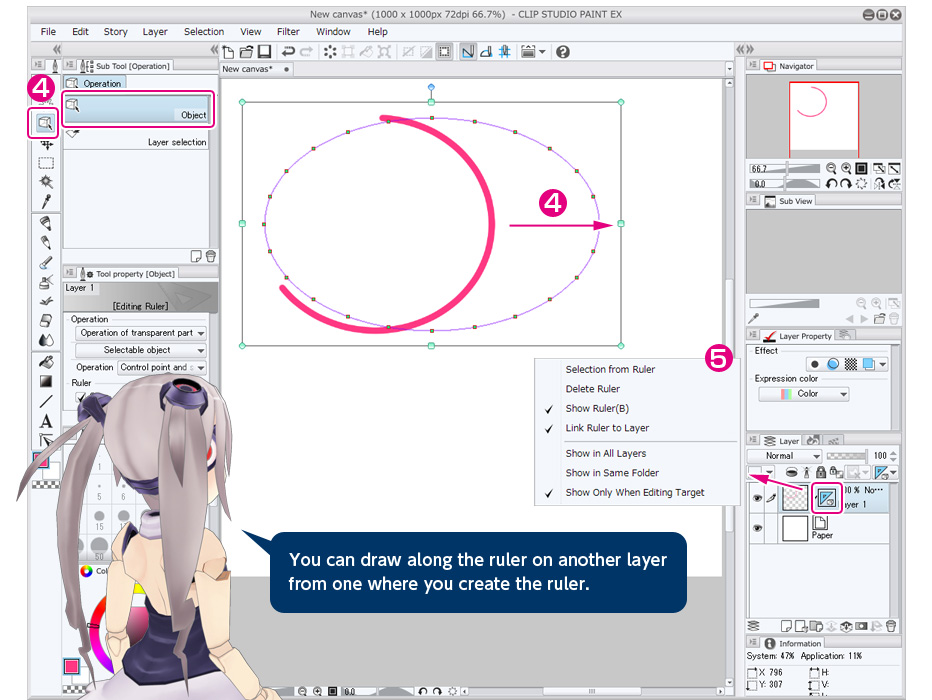932x700 pixels.
Task: Choose the Eyedropper tool in the toolbar
Action: click(46, 201)
